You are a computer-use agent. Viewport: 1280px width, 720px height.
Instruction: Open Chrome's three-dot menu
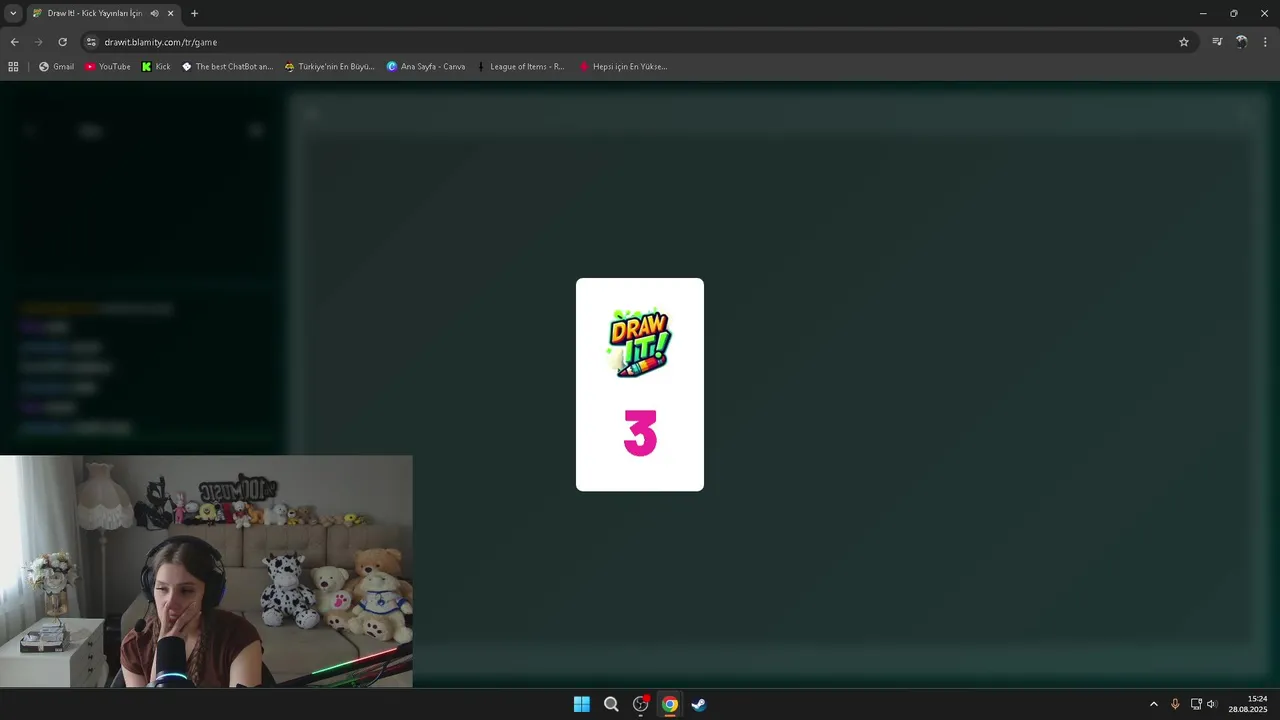pyautogui.click(x=1266, y=42)
